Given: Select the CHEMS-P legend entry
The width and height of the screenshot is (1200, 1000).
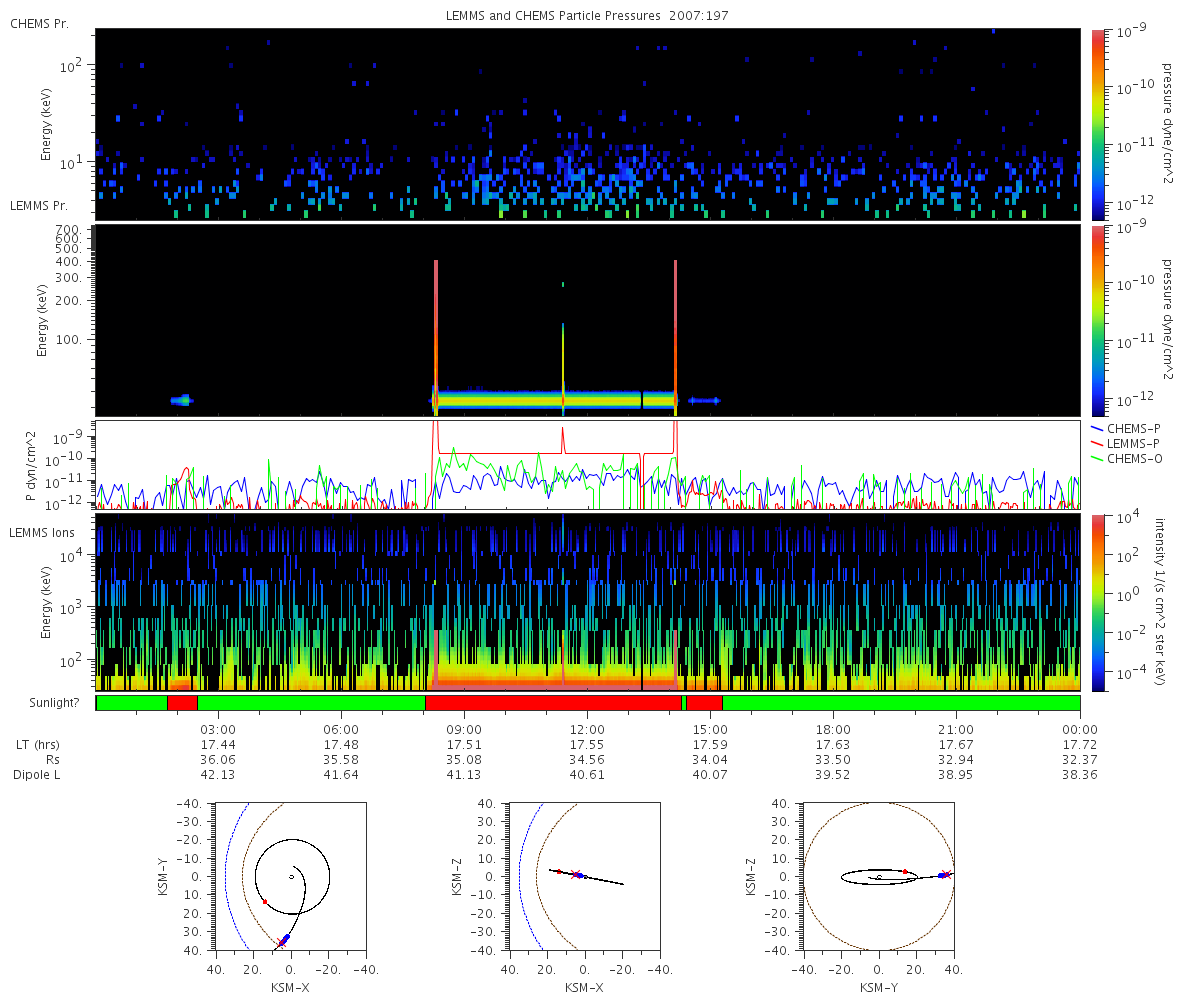Looking at the screenshot, I should (x=1128, y=427).
